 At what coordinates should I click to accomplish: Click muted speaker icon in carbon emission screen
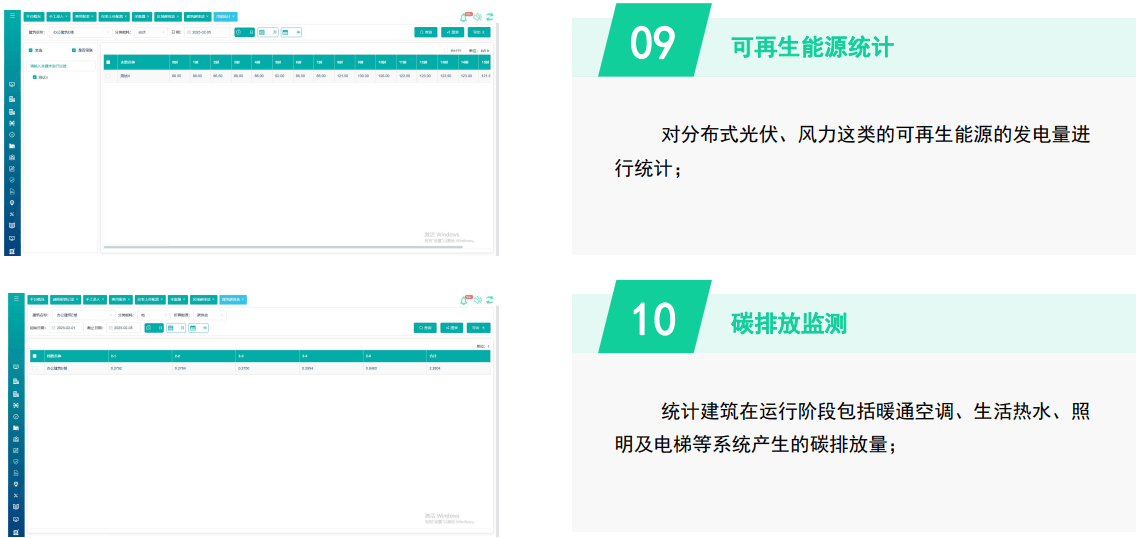[x=477, y=300]
